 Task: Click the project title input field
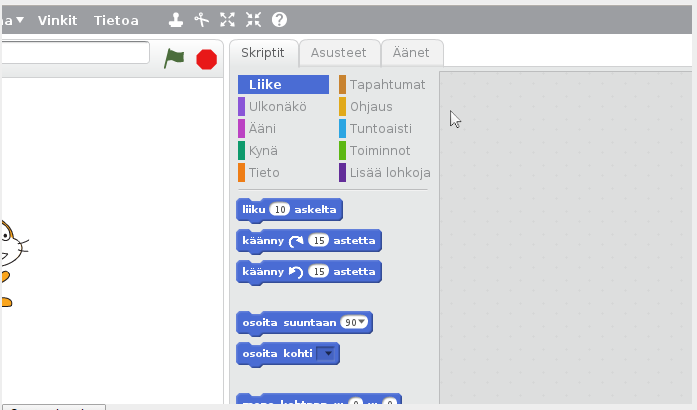pyautogui.click(x=75, y=53)
